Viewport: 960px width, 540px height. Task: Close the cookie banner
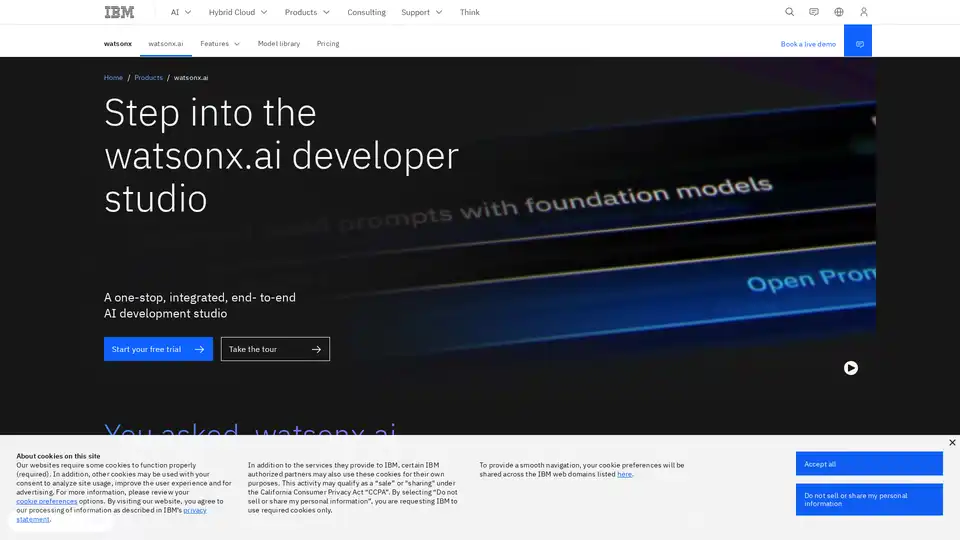click(952, 442)
